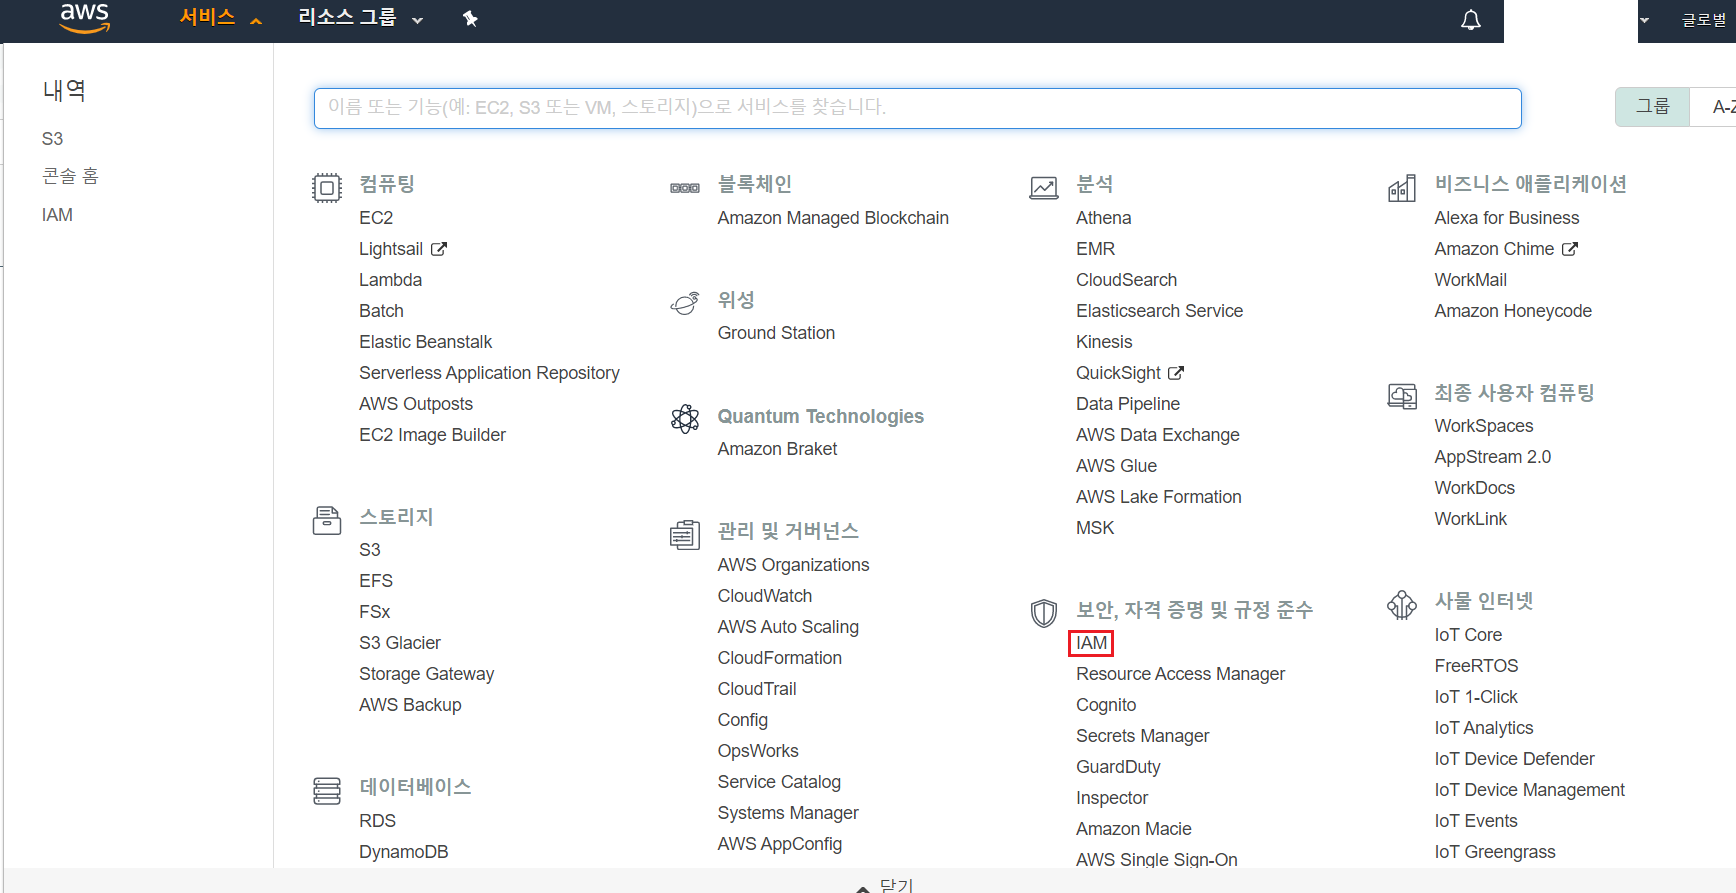Open the EC2 service
The image size is (1736, 893).
pos(376,218)
